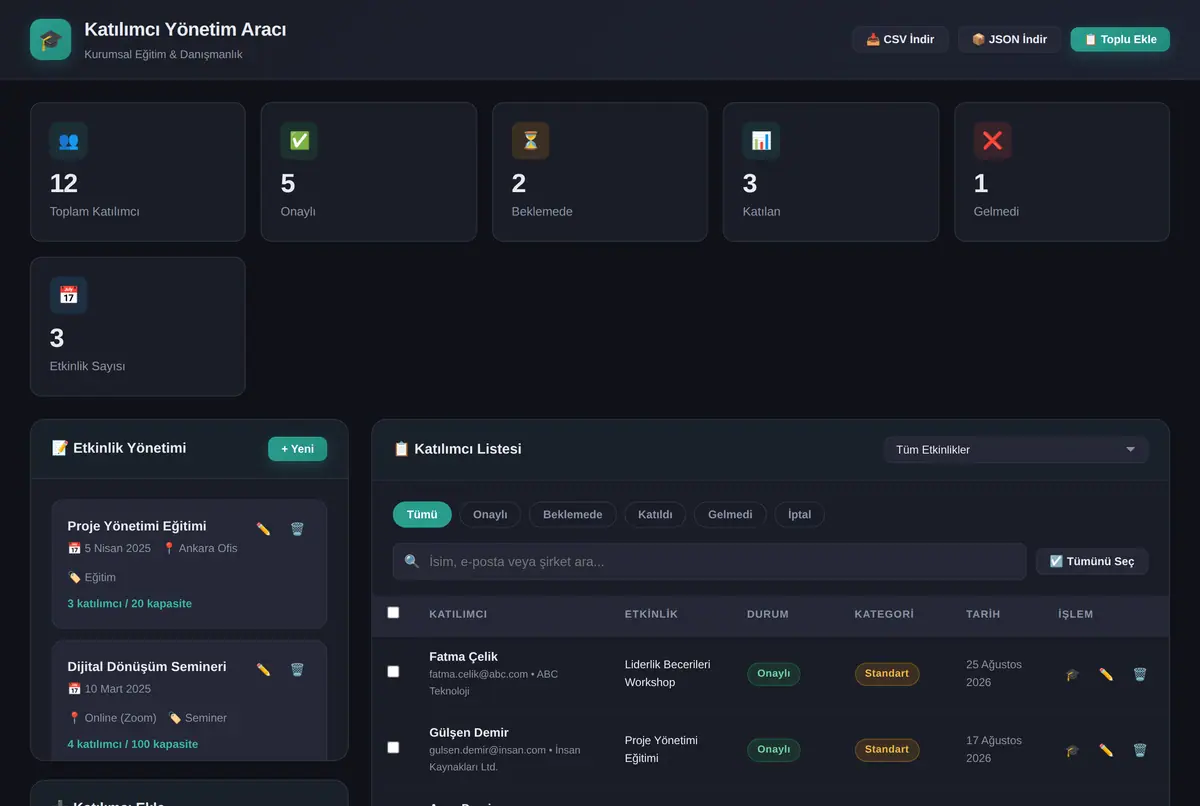Mark Gülşen Demir as attended via graduation cap
This screenshot has height=806, width=1200.
[x=1073, y=750]
